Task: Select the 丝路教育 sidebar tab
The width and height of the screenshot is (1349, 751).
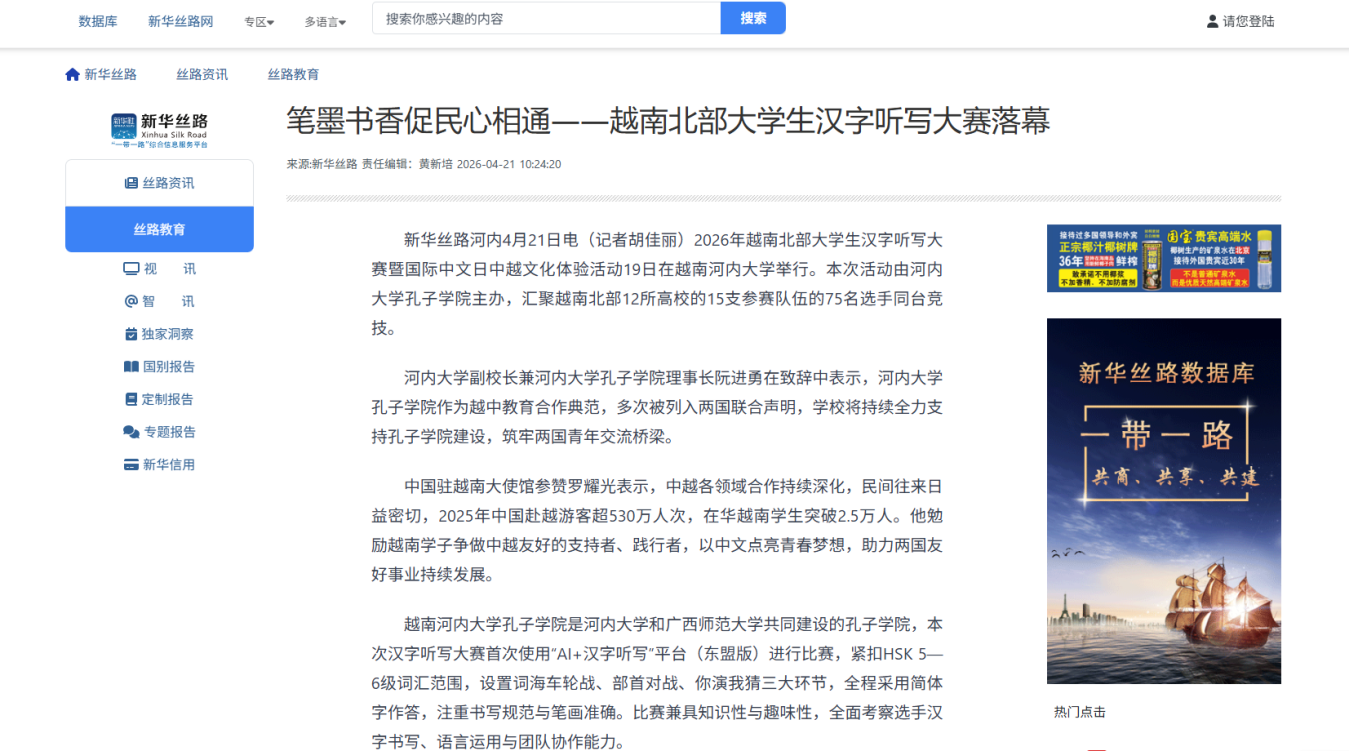Action: 159,230
